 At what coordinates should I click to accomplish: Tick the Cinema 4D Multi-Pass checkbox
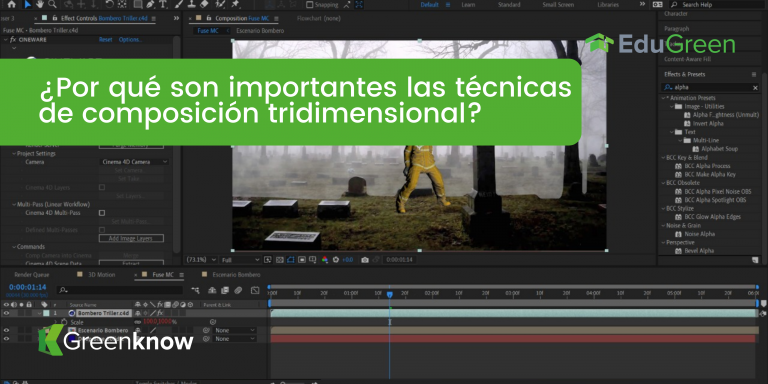point(102,213)
